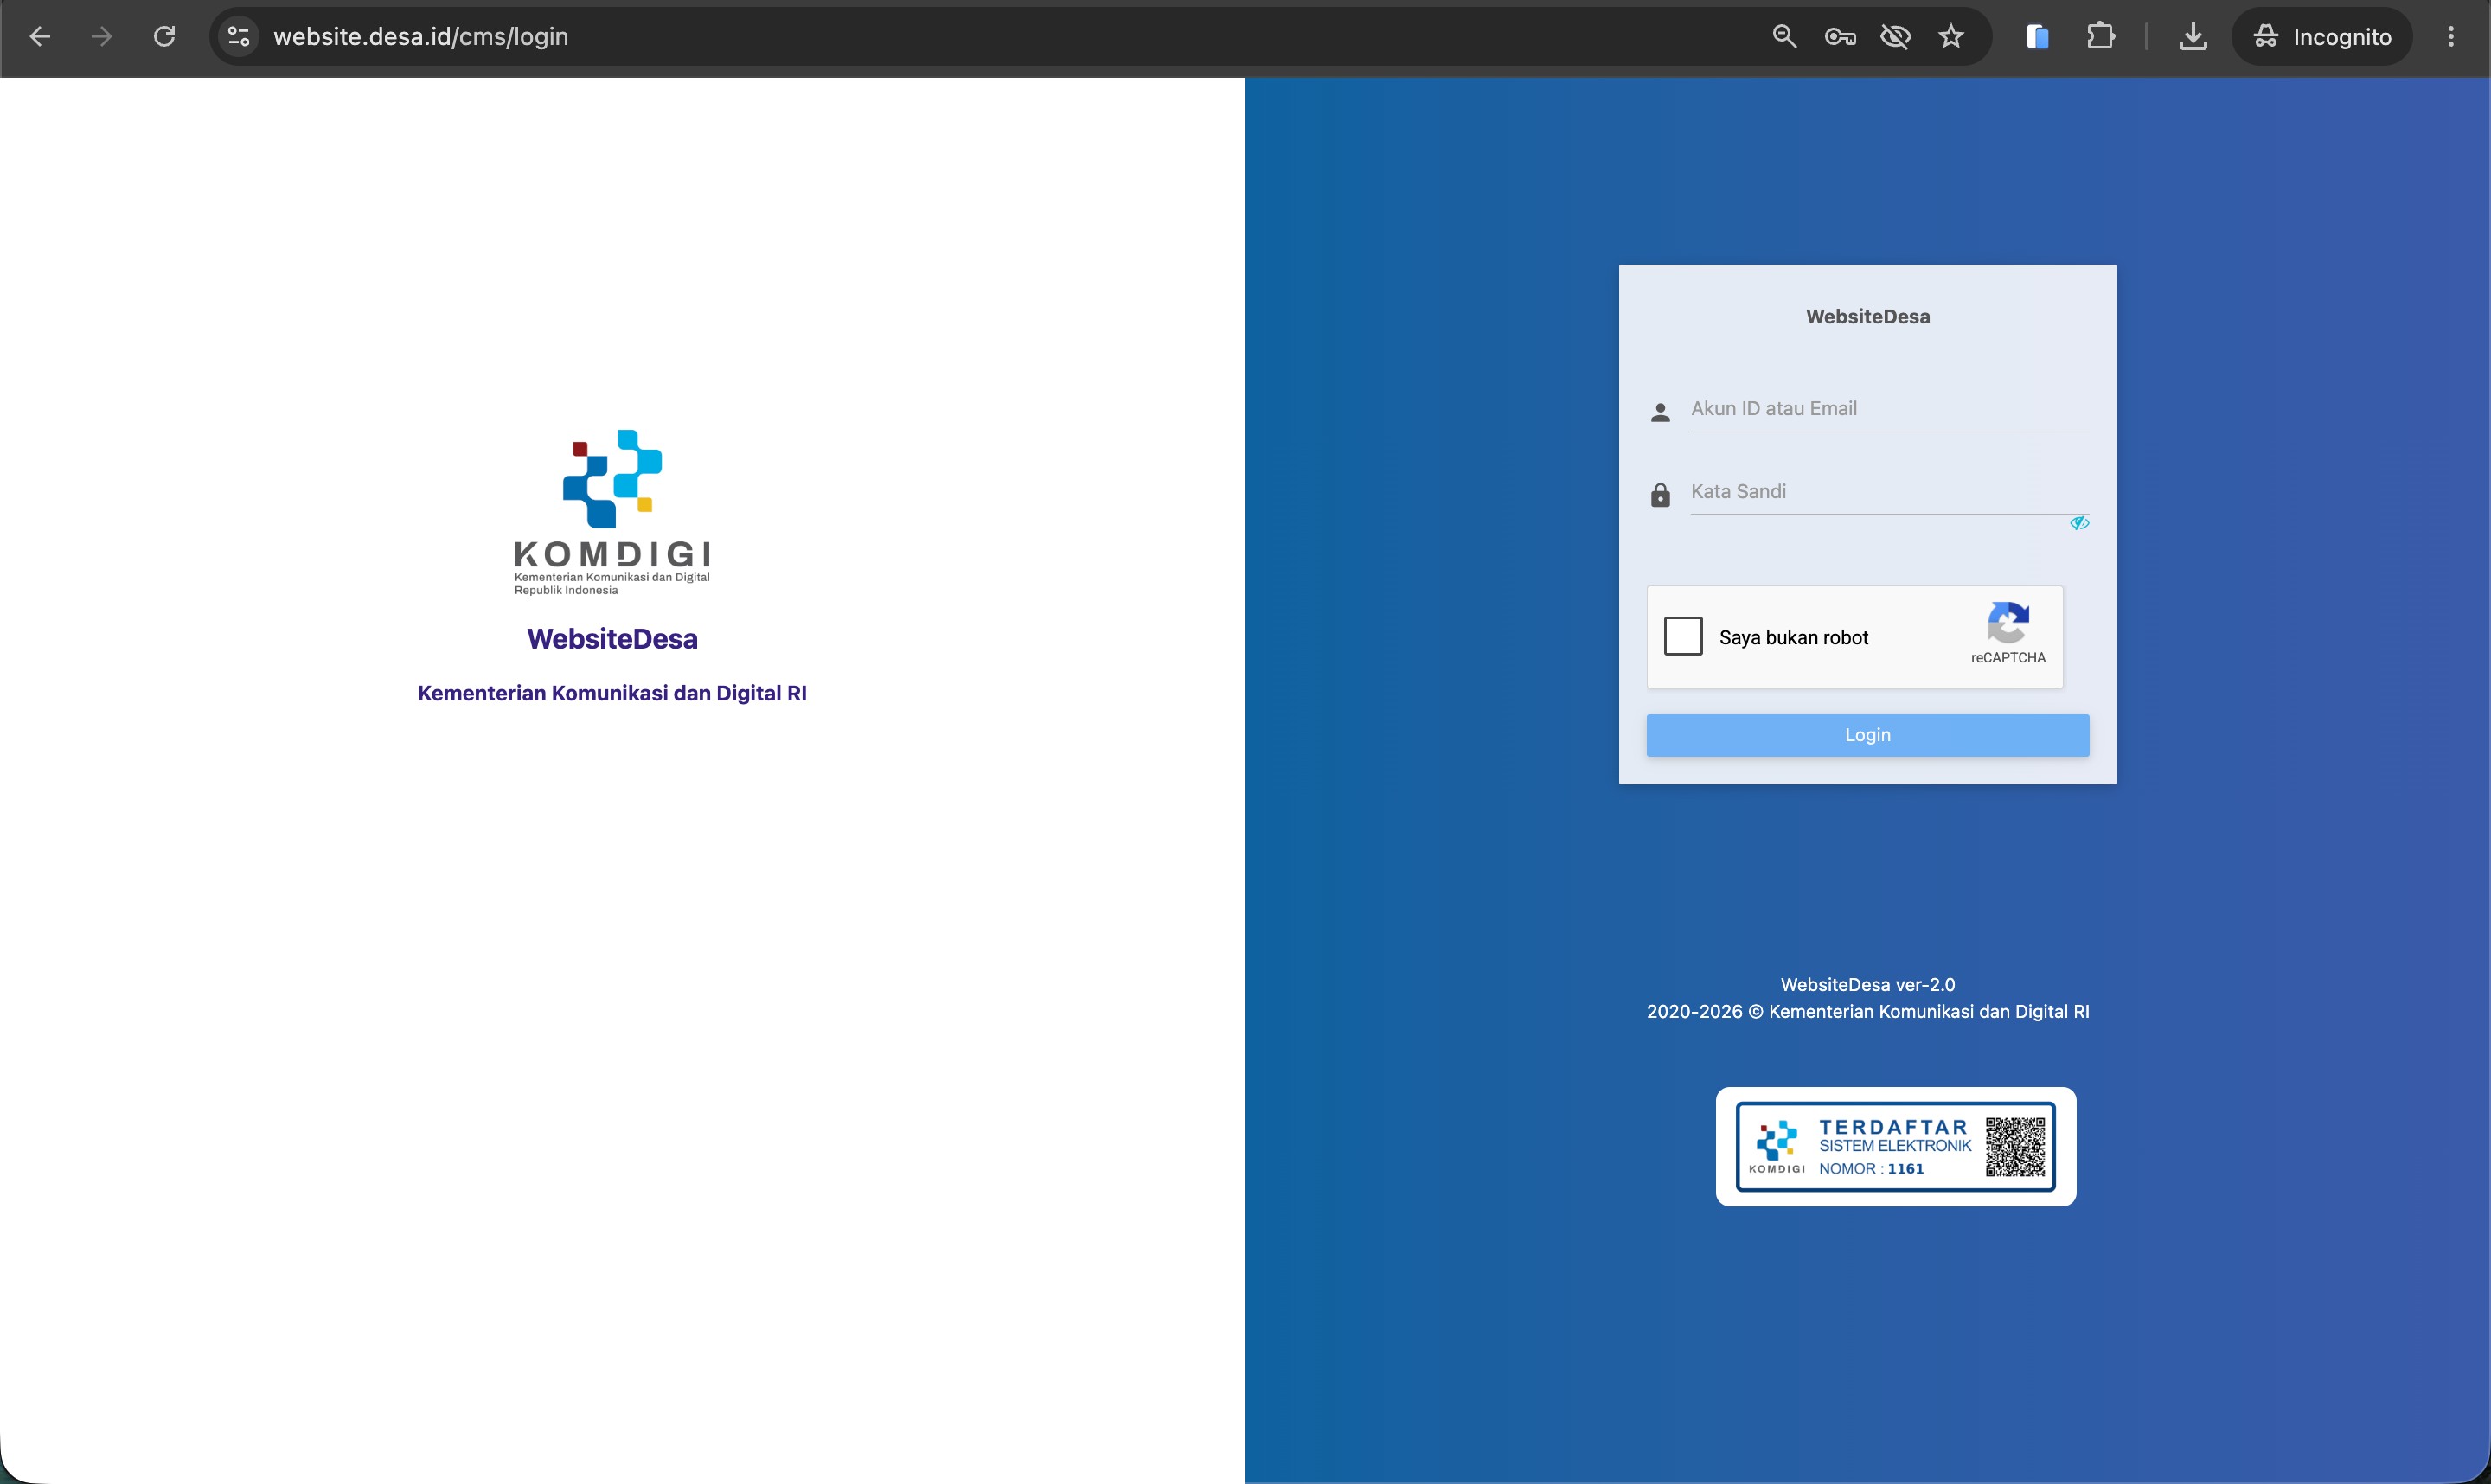
Task: Open site information icon in address bar
Action: (238, 37)
